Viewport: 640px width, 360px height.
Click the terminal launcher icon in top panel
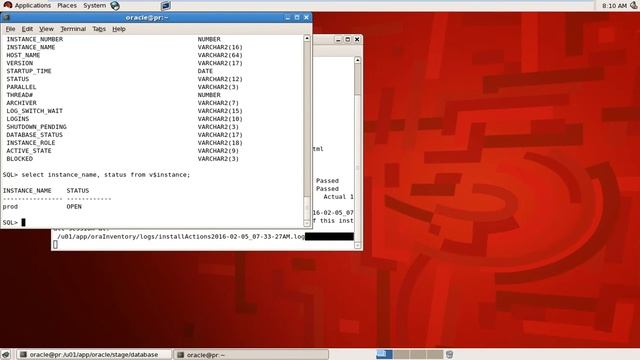tap(166, 5)
